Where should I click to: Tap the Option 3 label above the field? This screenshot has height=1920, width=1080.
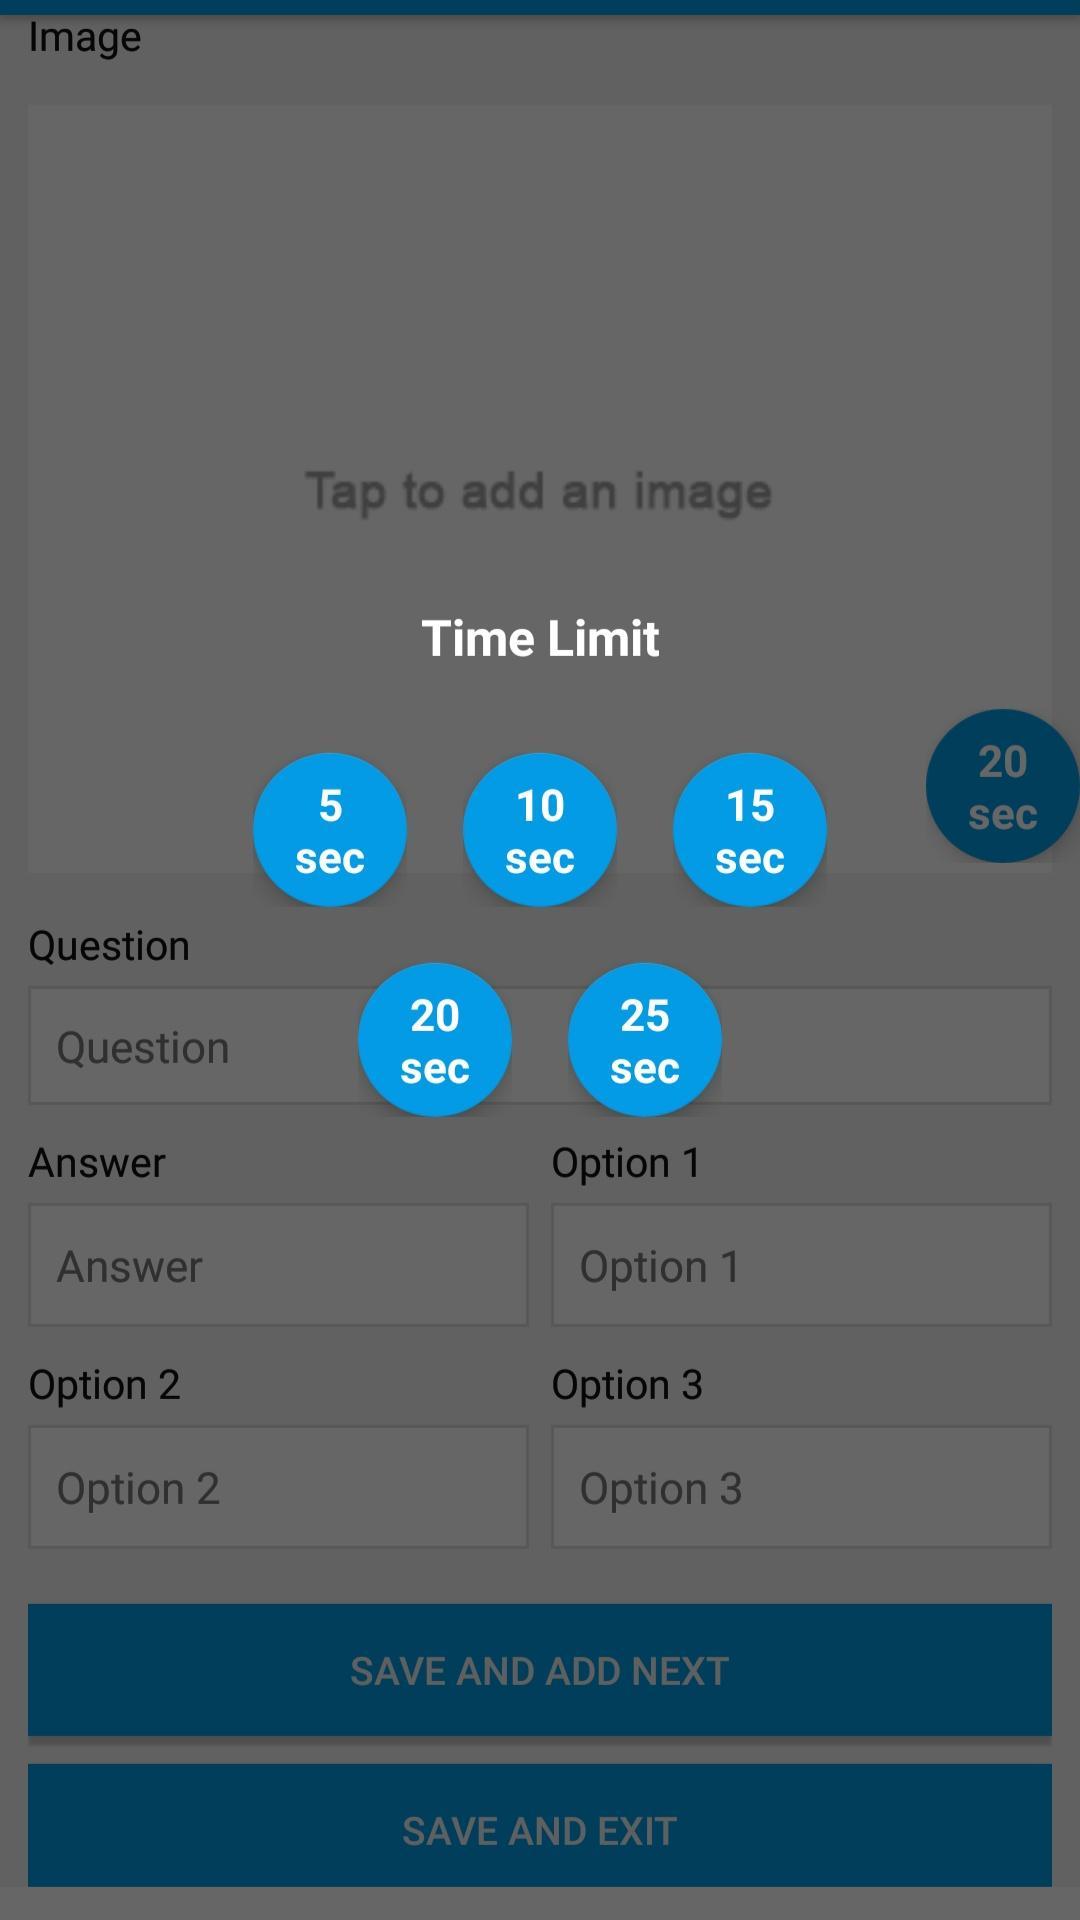coord(627,1385)
